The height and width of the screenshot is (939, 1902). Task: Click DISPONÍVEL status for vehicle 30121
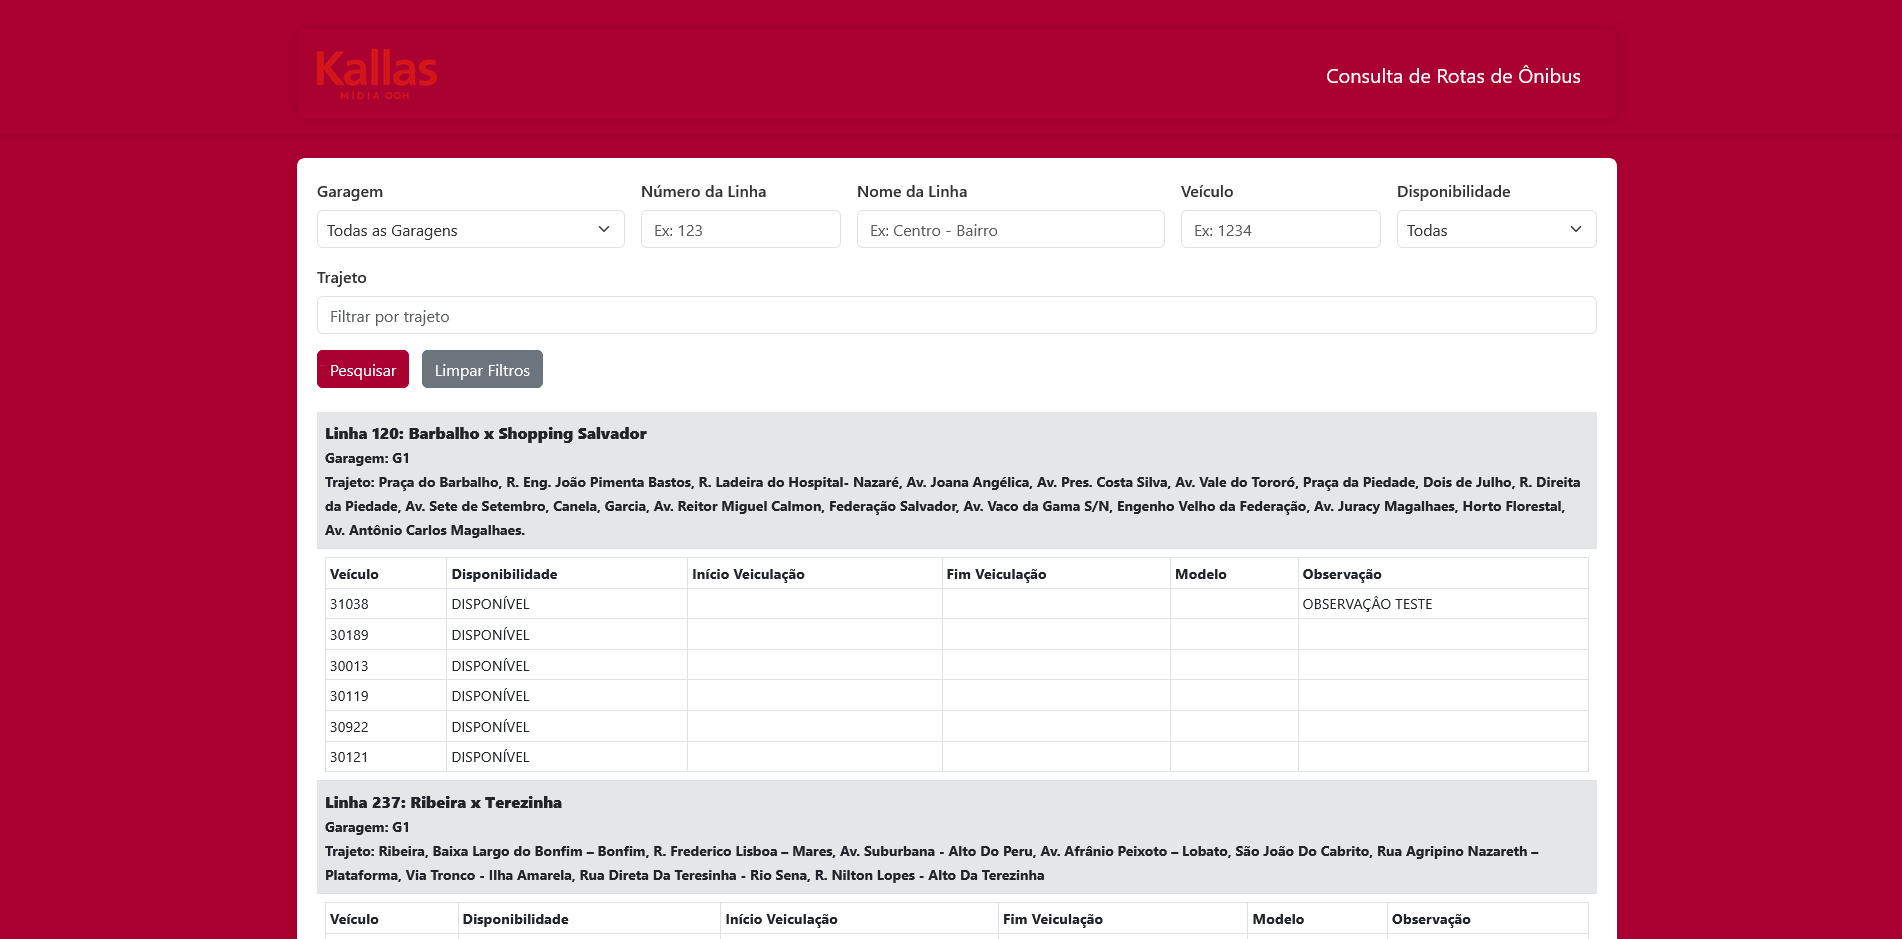click(x=490, y=757)
